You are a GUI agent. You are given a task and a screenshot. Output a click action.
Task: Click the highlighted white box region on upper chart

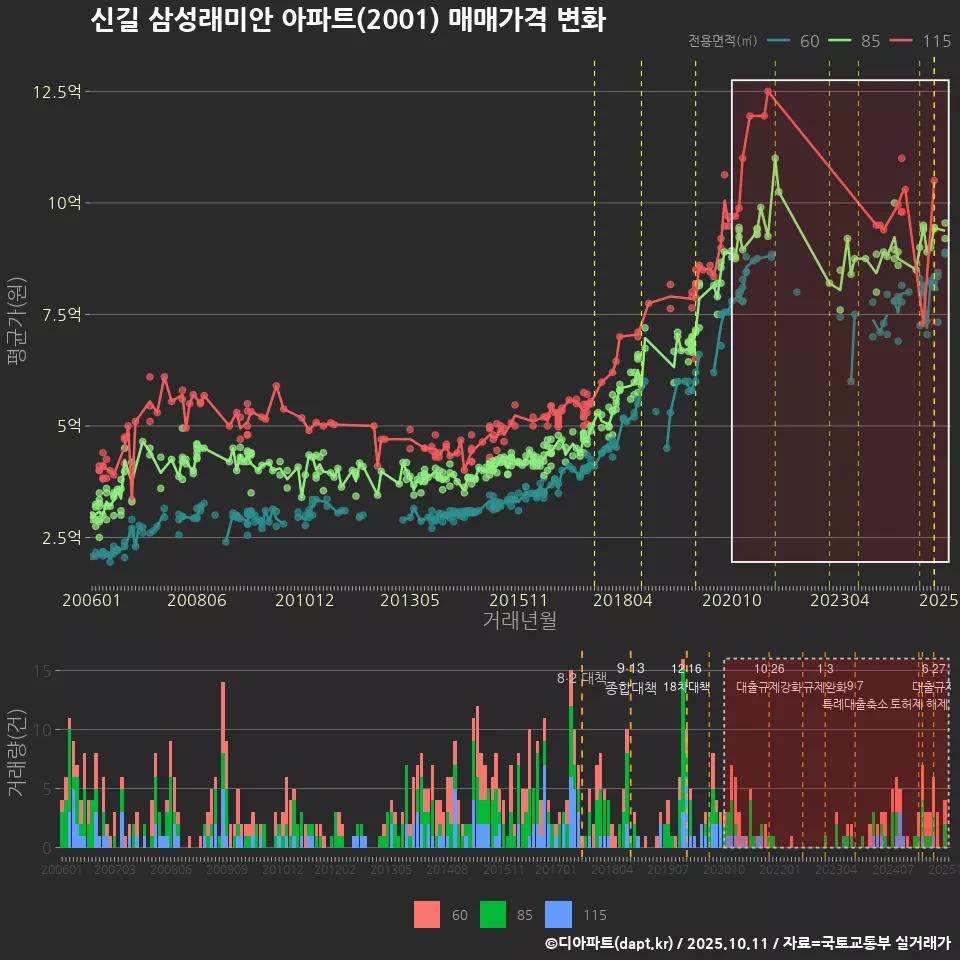coord(840,320)
